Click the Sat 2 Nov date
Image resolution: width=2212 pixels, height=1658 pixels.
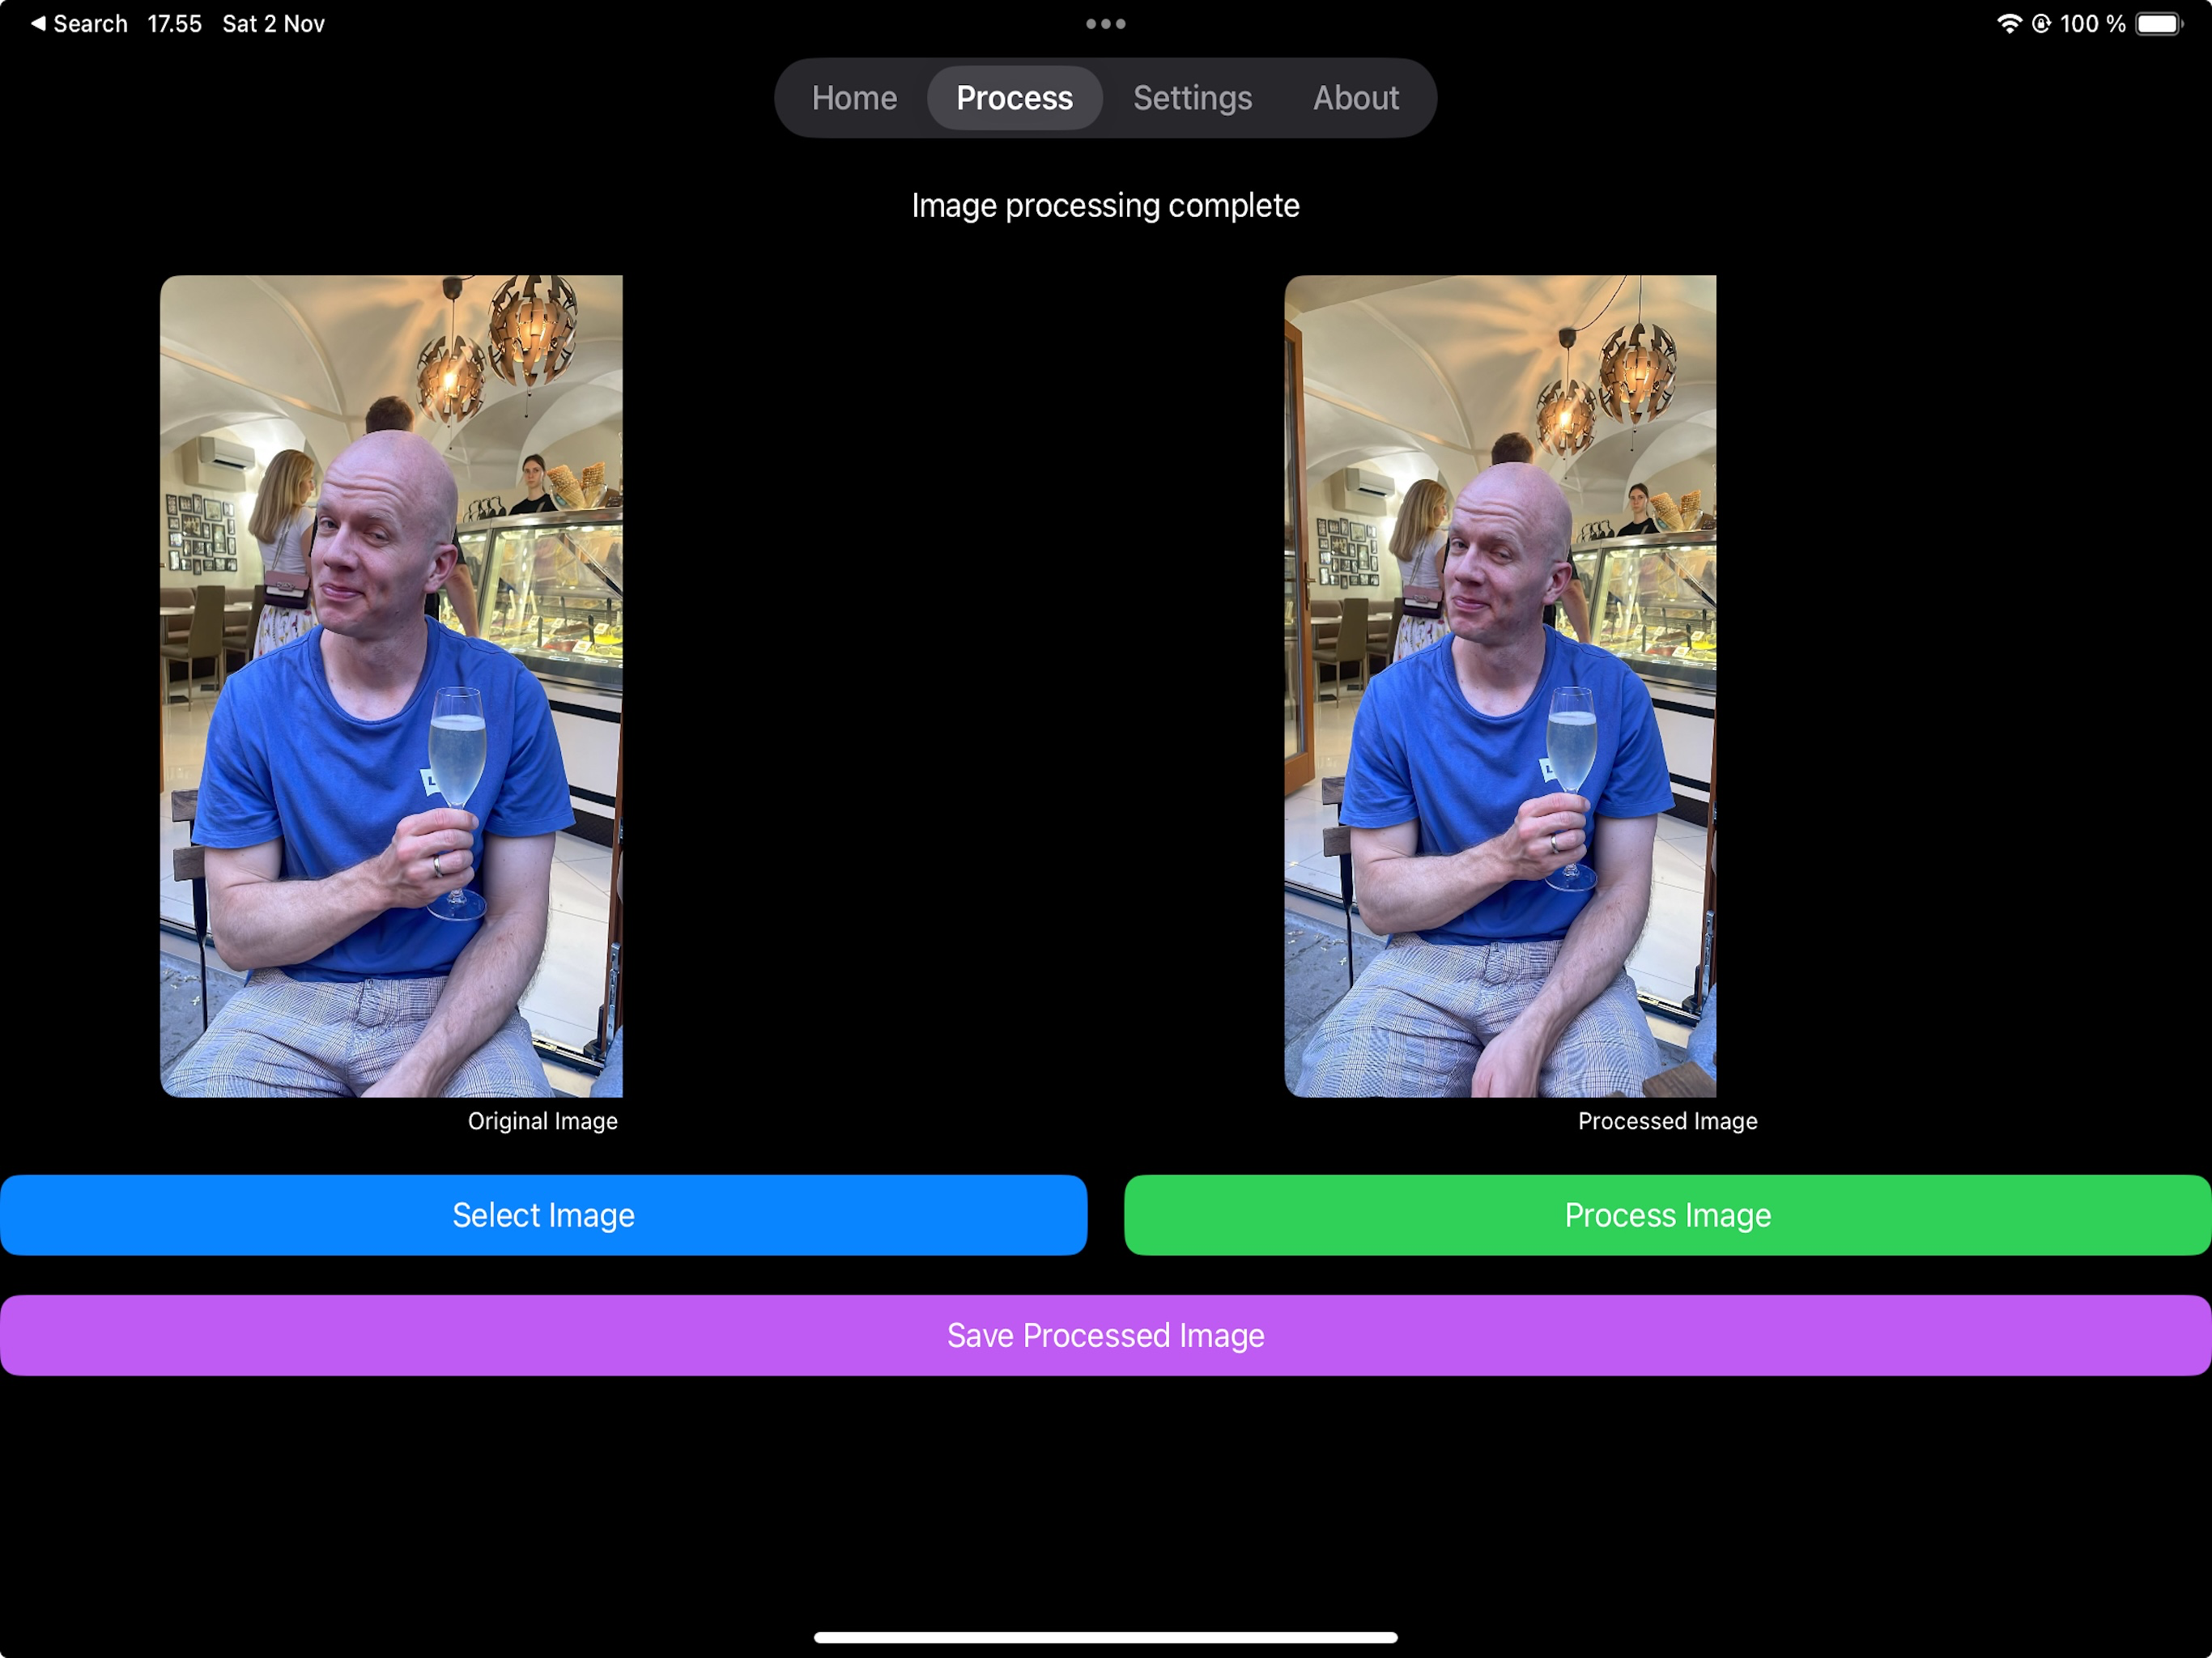click(x=273, y=23)
